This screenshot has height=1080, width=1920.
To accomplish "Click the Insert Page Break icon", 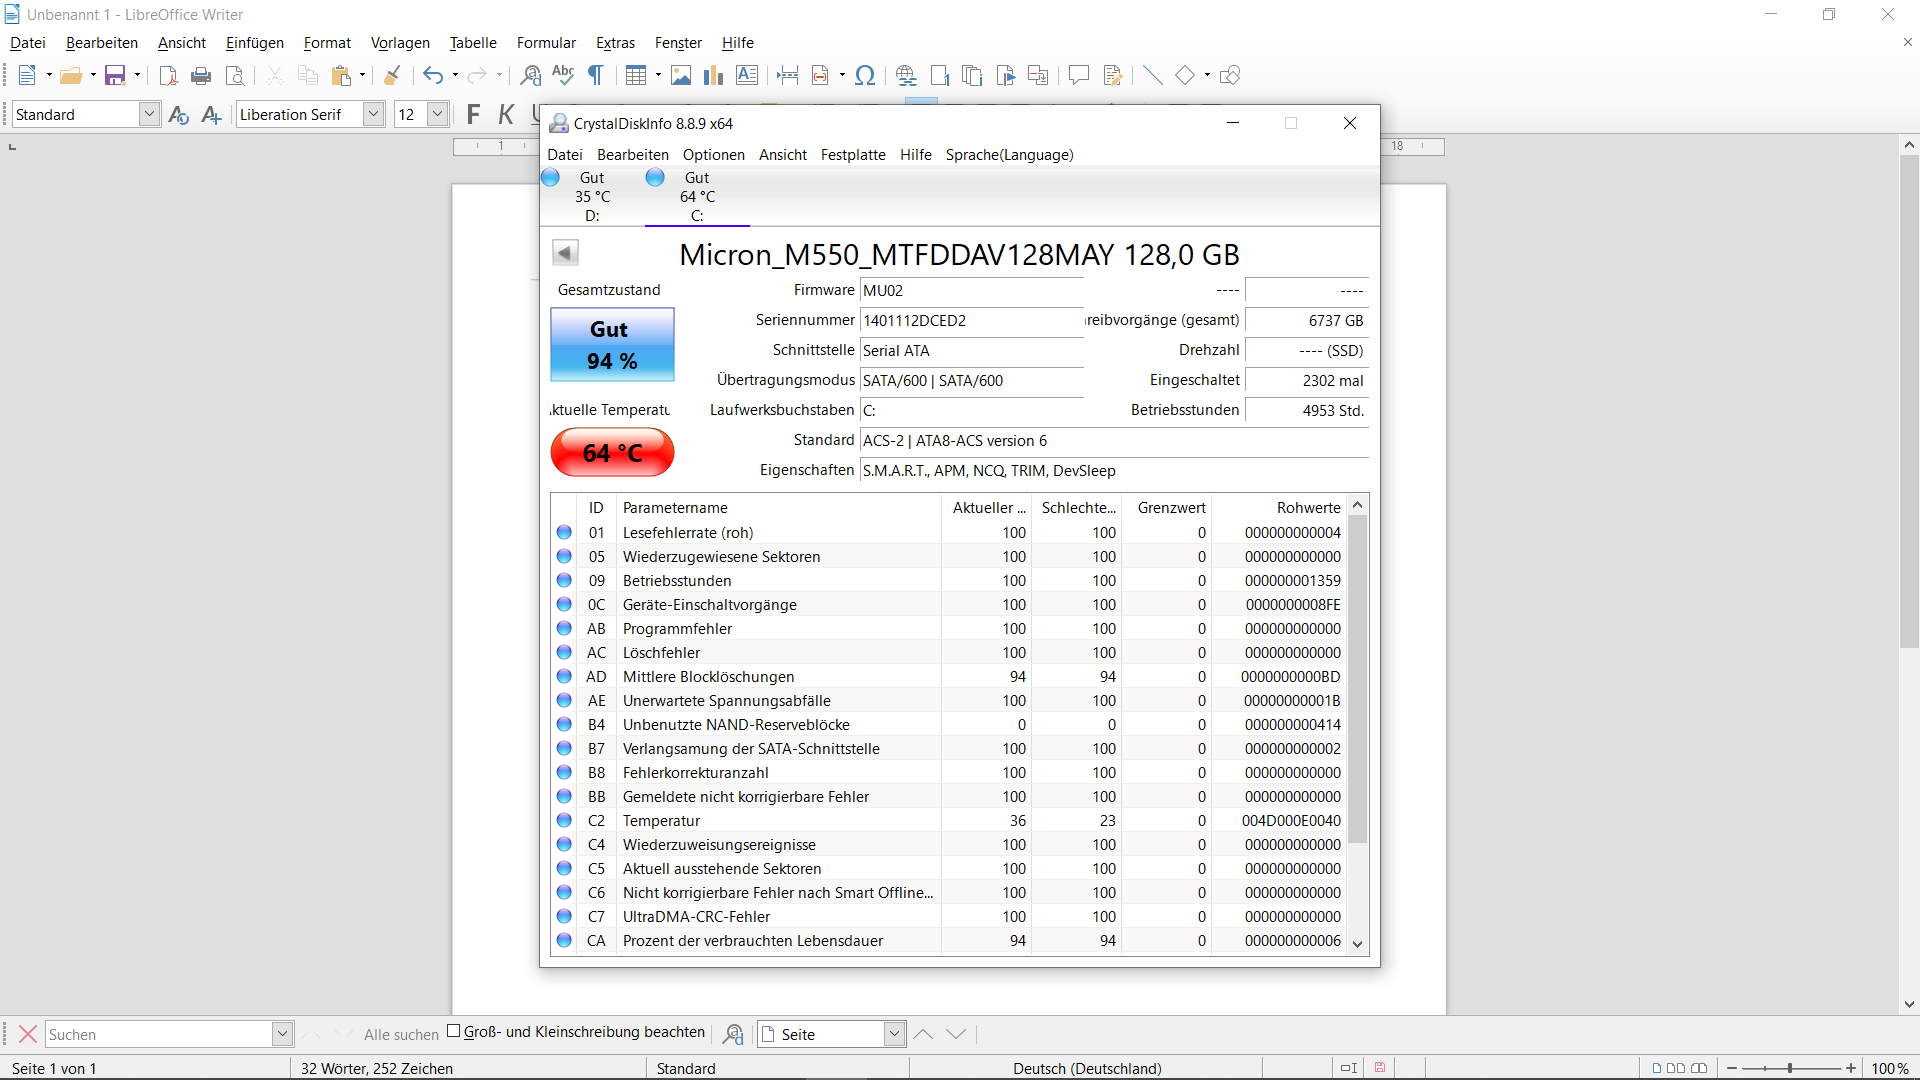I will (x=788, y=75).
